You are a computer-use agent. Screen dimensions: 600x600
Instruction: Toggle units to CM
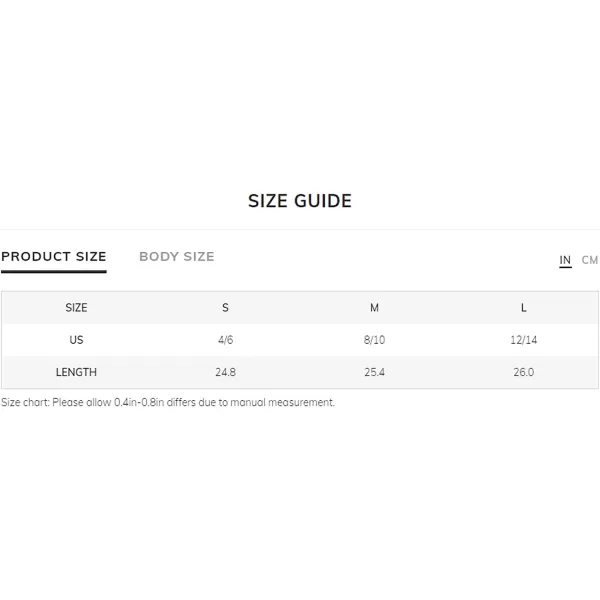[x=589, y=260]
